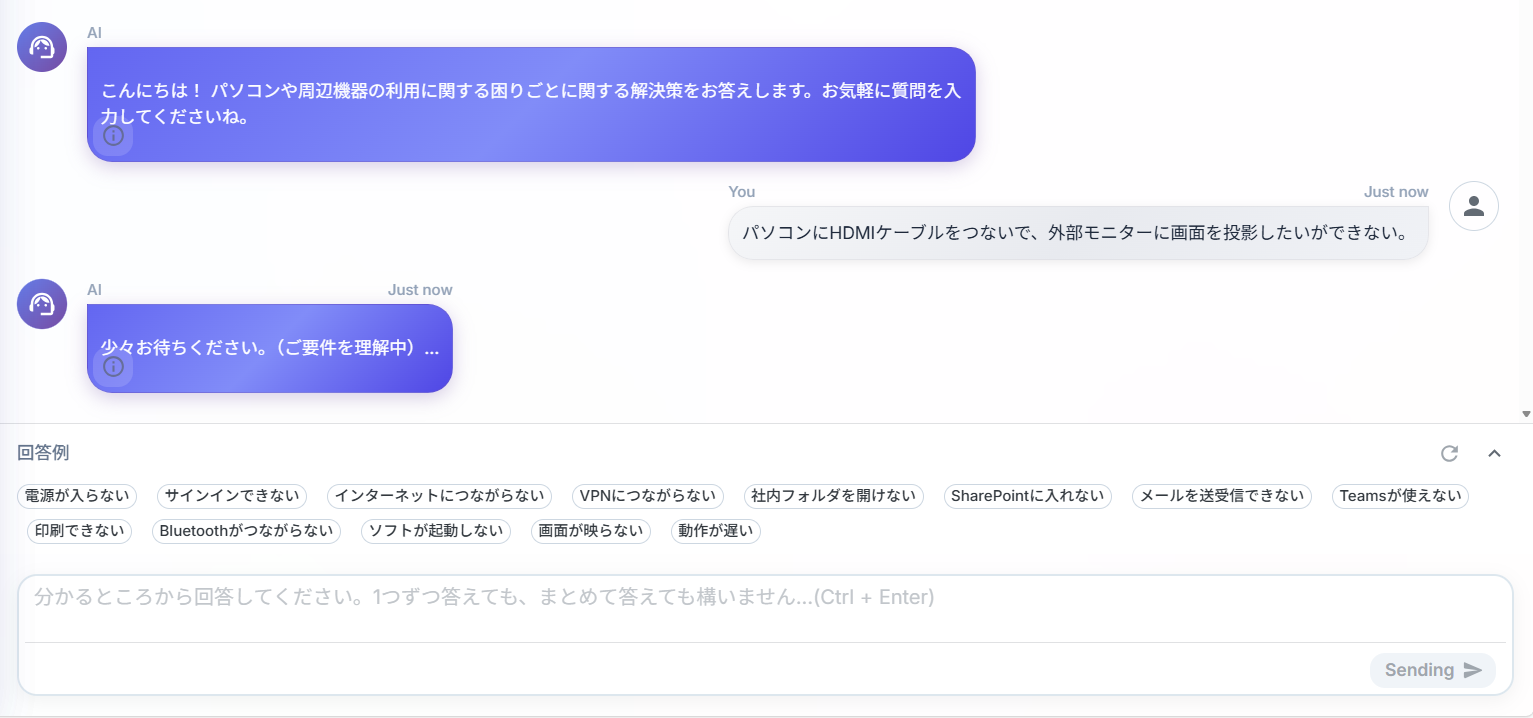This screenshot has height=718, width=1533.
Task: Choose the VPNにつながらない option
Action: 647,496
